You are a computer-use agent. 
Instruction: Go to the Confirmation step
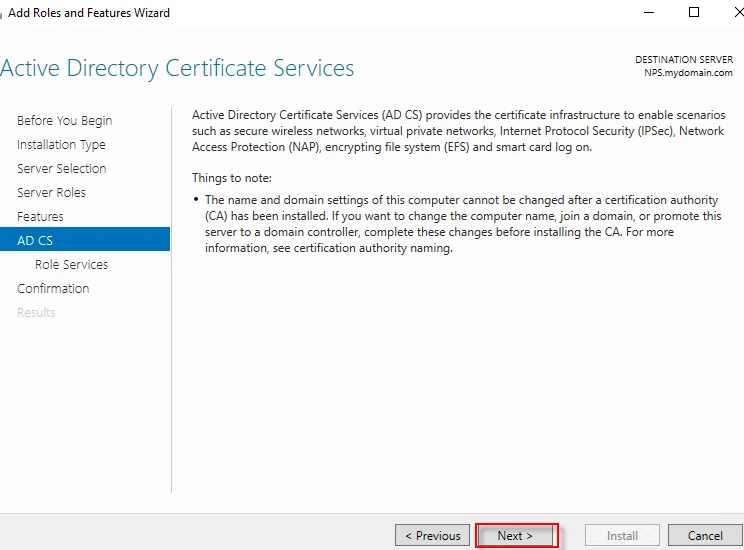[x=53, y=289]
